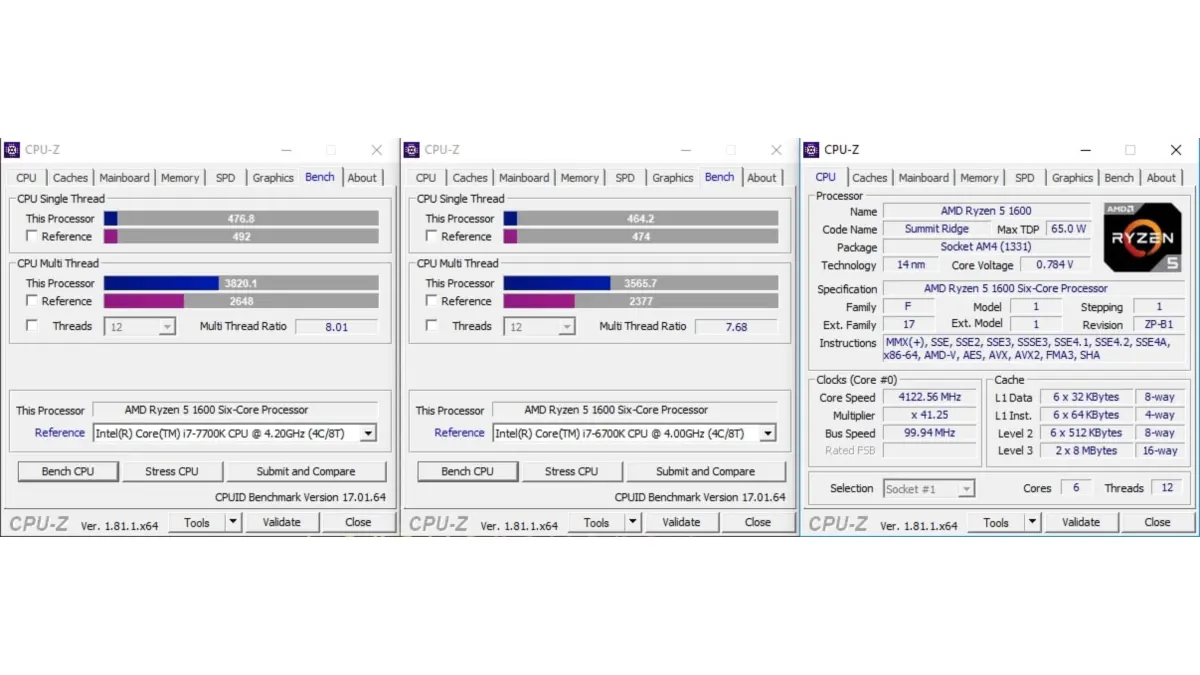This screenshot has width=1200, height=675.
Task: Click the AMD Ryzen 5 logo image
Action: (x=1142, y=237)
